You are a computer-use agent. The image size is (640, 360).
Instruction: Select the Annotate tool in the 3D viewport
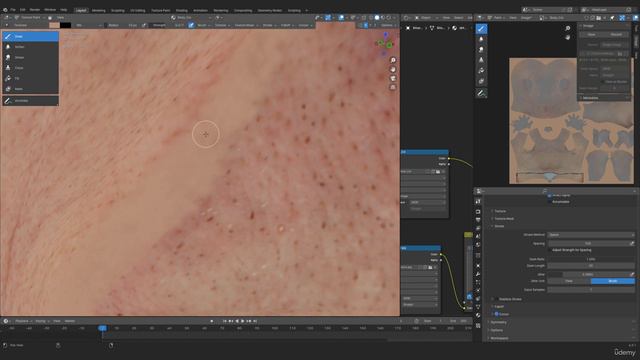[30, 100]
